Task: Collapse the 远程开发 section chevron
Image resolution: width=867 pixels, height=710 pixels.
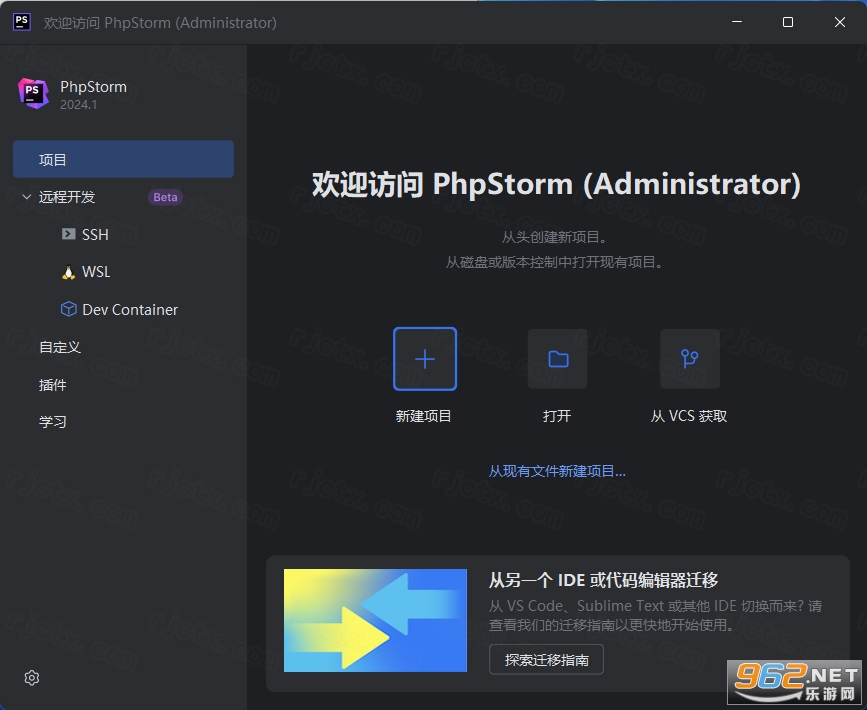Action: 26,197
